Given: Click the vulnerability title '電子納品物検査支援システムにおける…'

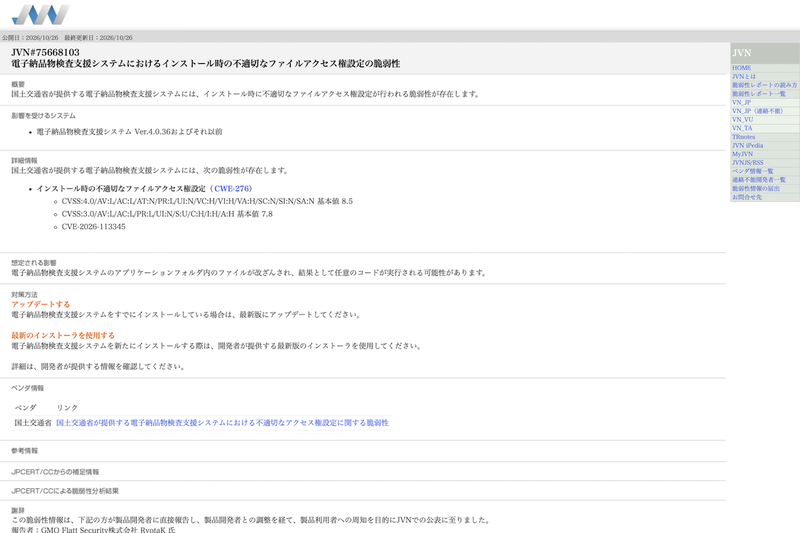Looking at the screenshot, I should coord(206,64).
